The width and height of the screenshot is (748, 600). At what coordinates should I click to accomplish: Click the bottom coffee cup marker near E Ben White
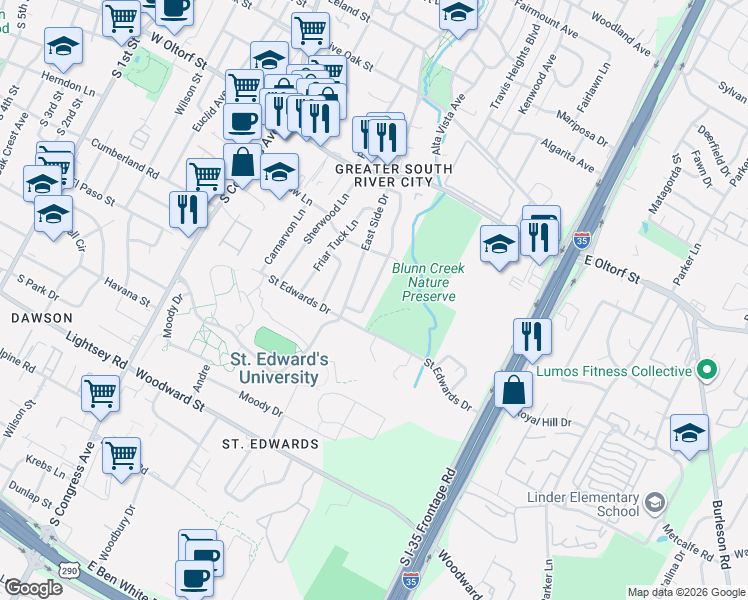pyautogui.click(x=195, y=579)
